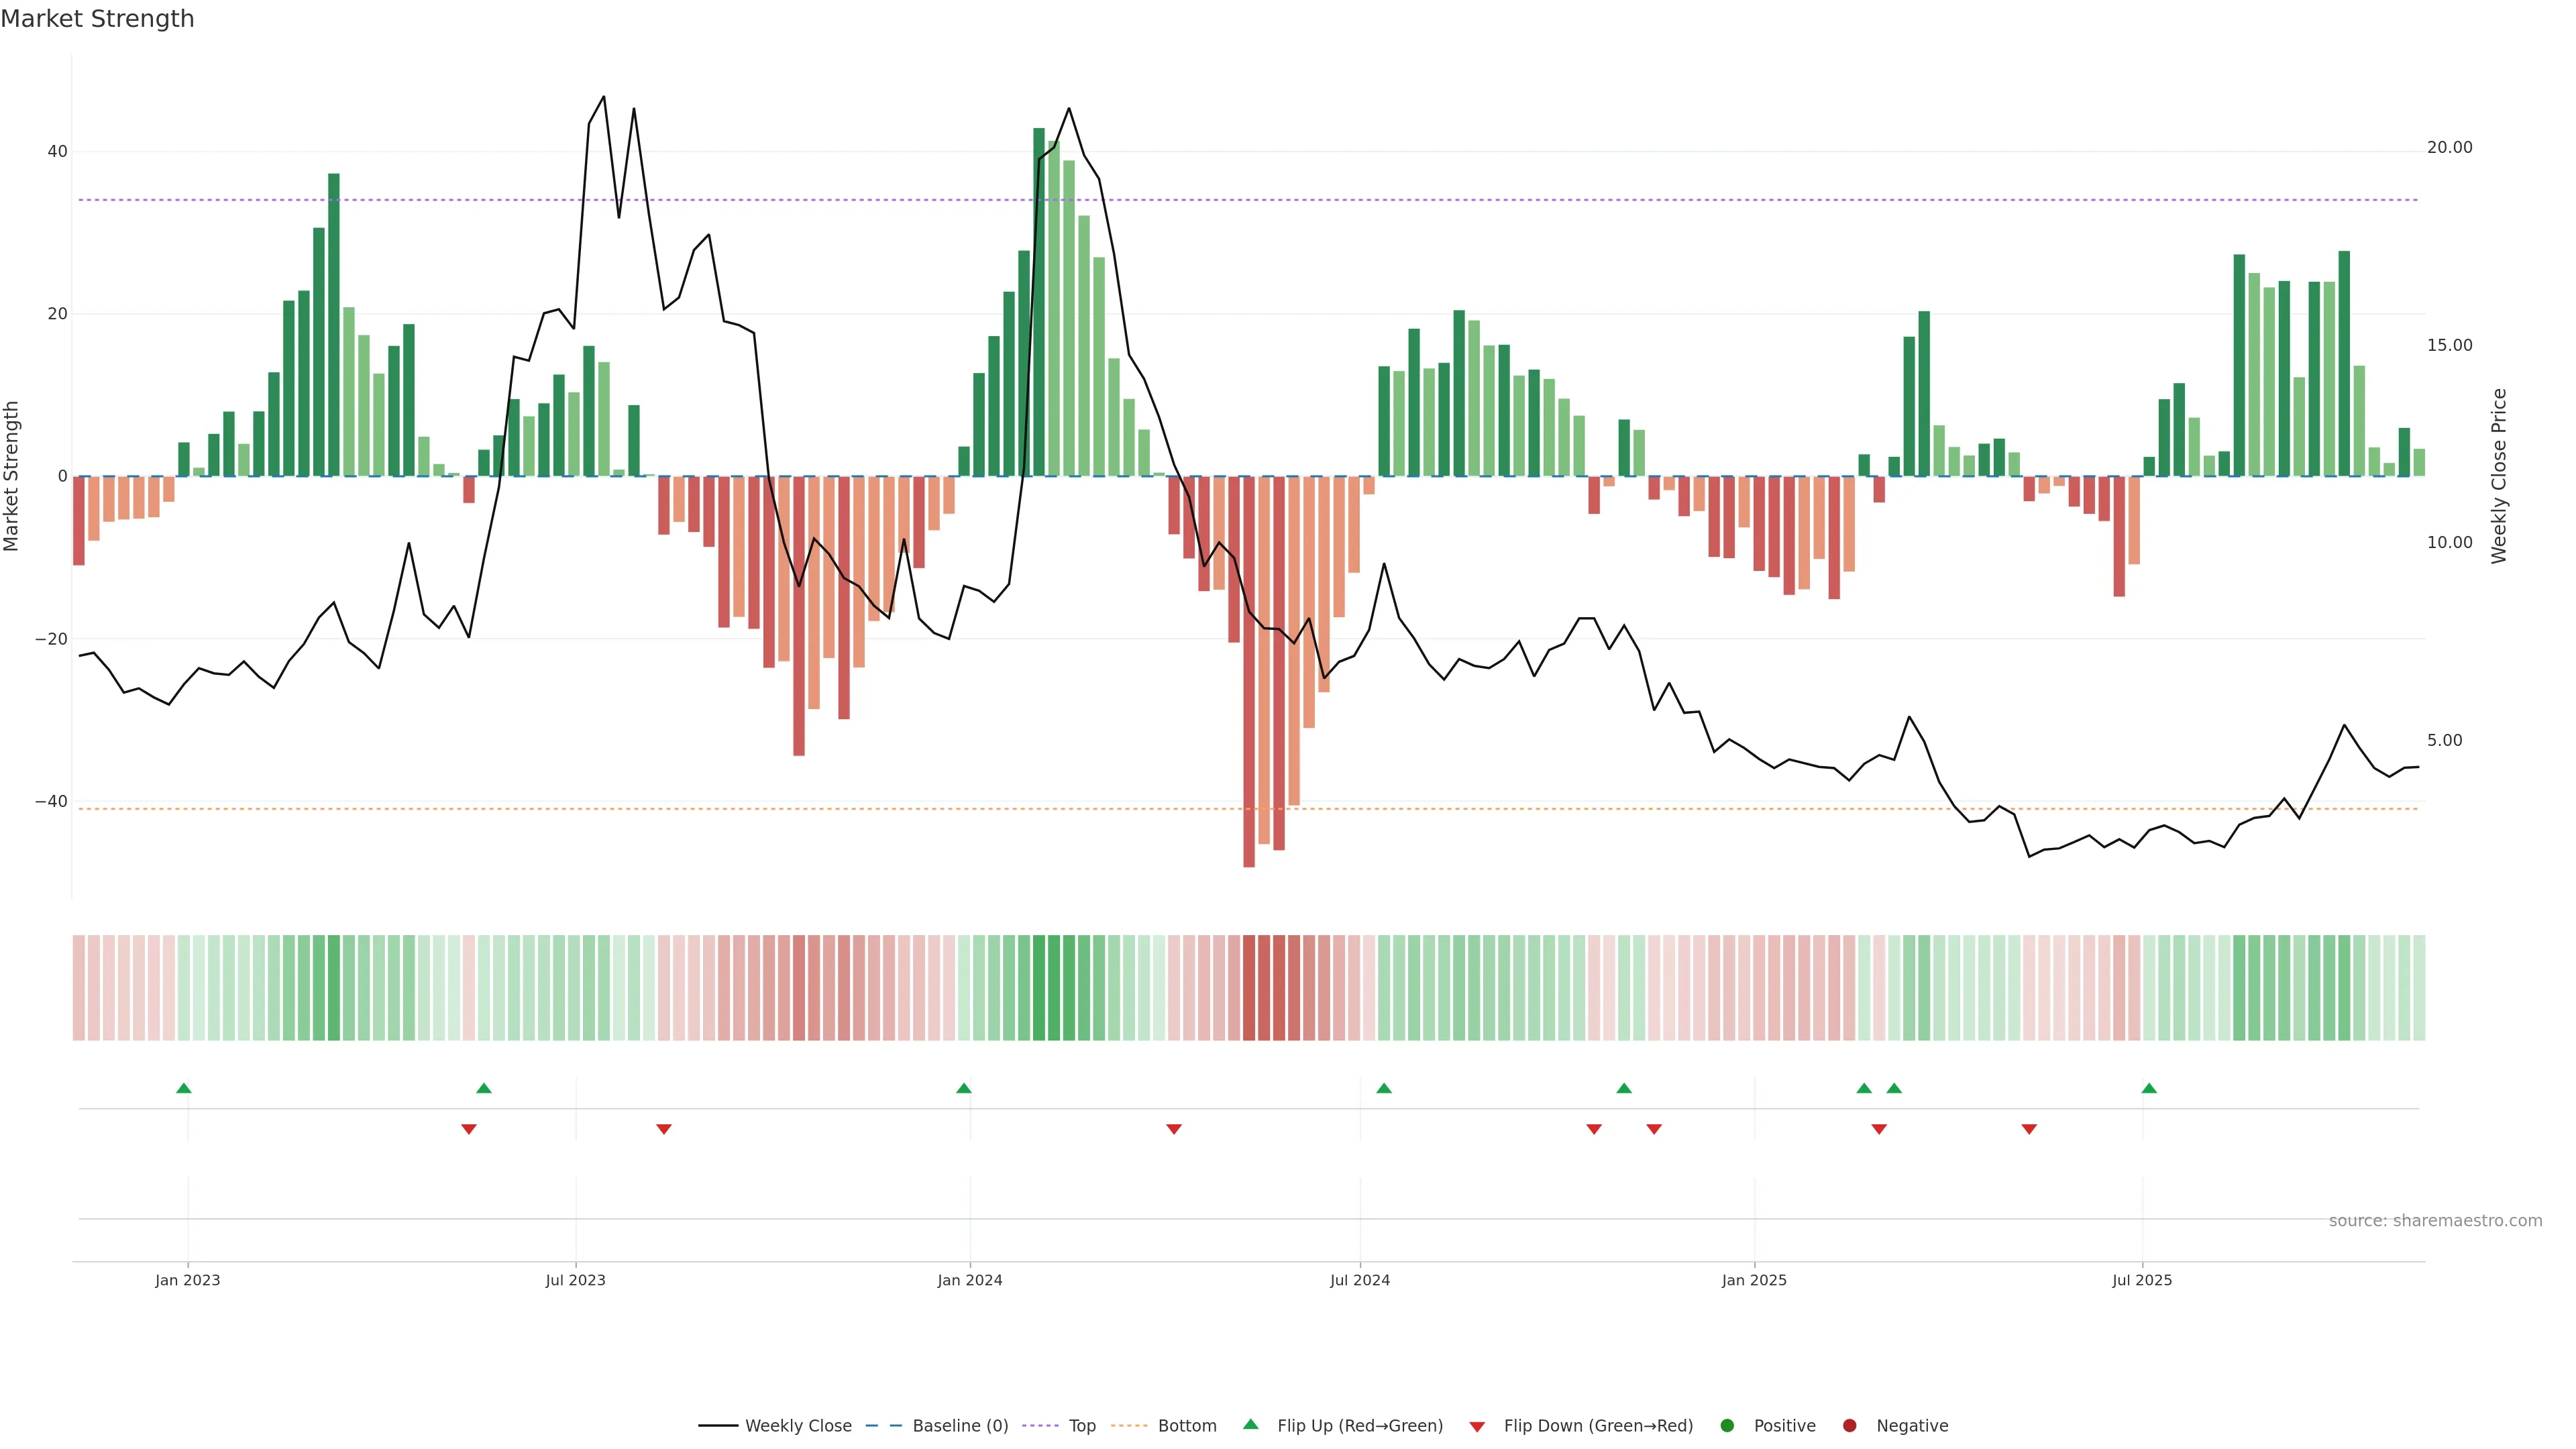Click the Flip Up green triangle legend icon
The width and height of the screenshot is (2576, 1449).
pos(1250,1424)
